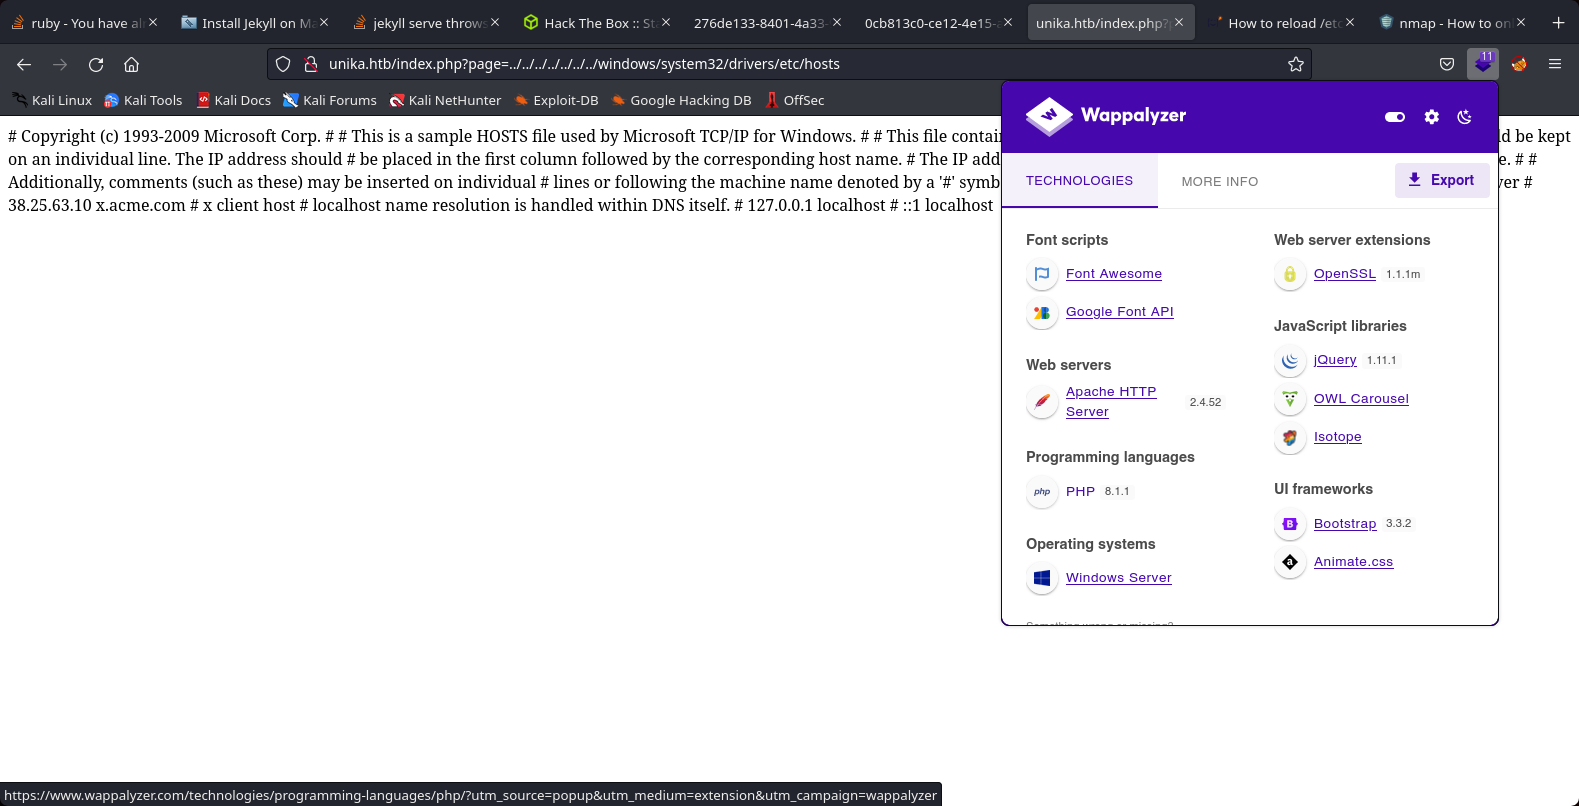Switch to the 'jekyll serve throws' tab
Image resolution: width=1579 pixels, height=806 pixels.
[425, 22]
